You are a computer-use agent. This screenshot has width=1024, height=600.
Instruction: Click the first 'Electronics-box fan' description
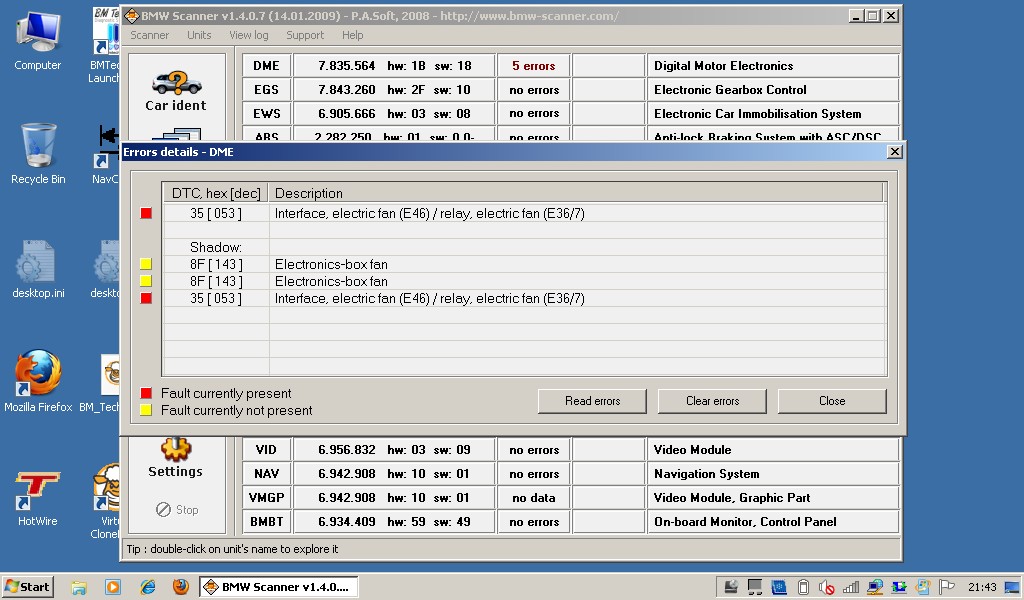tap(331, 264)
